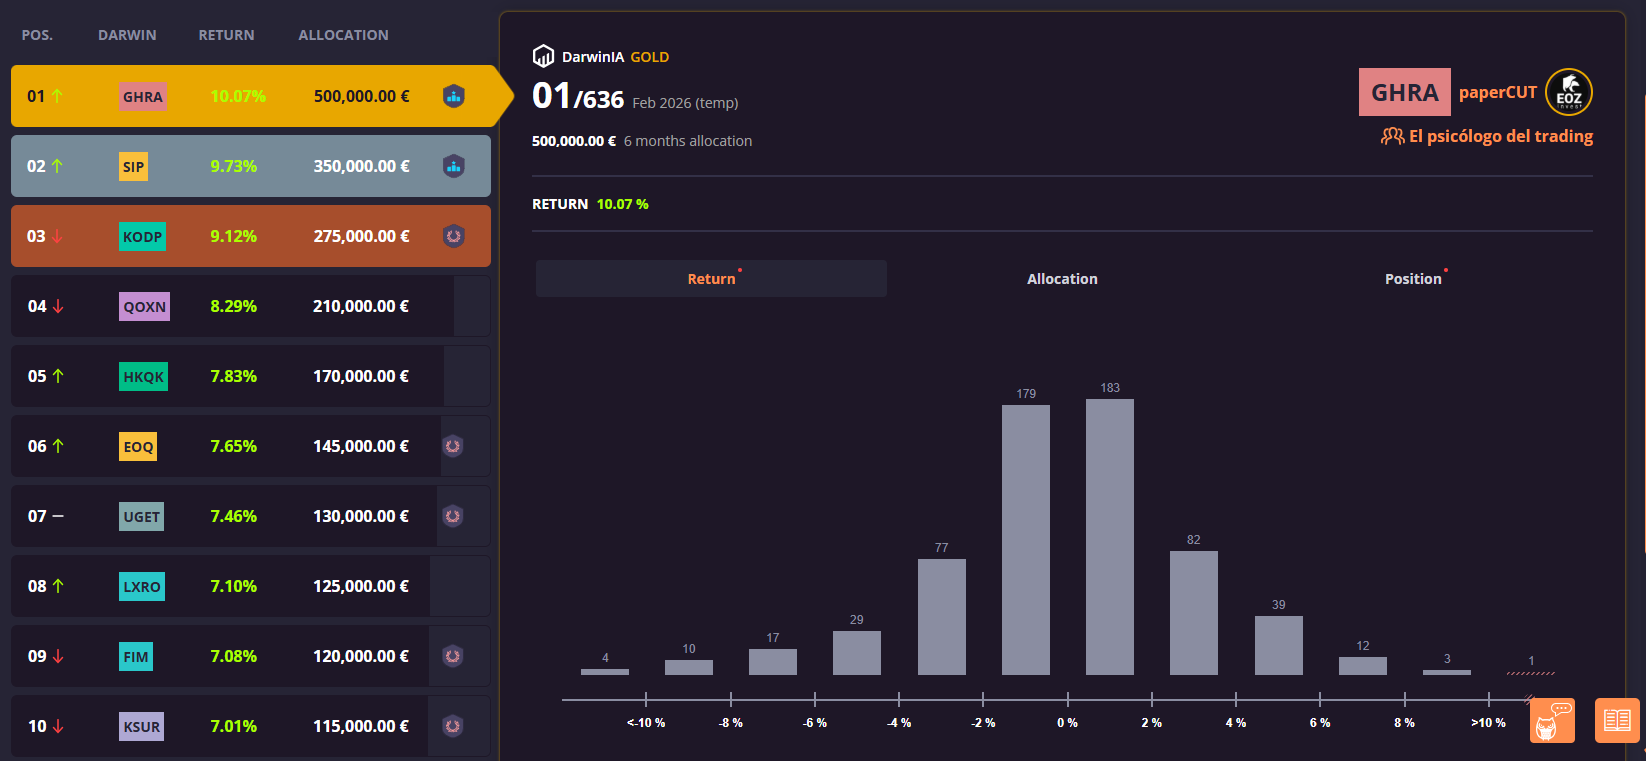Screen dimensions: 1646x761
Task: Click the podium badge on the SIP row
Action: click(x=454, y=166)
